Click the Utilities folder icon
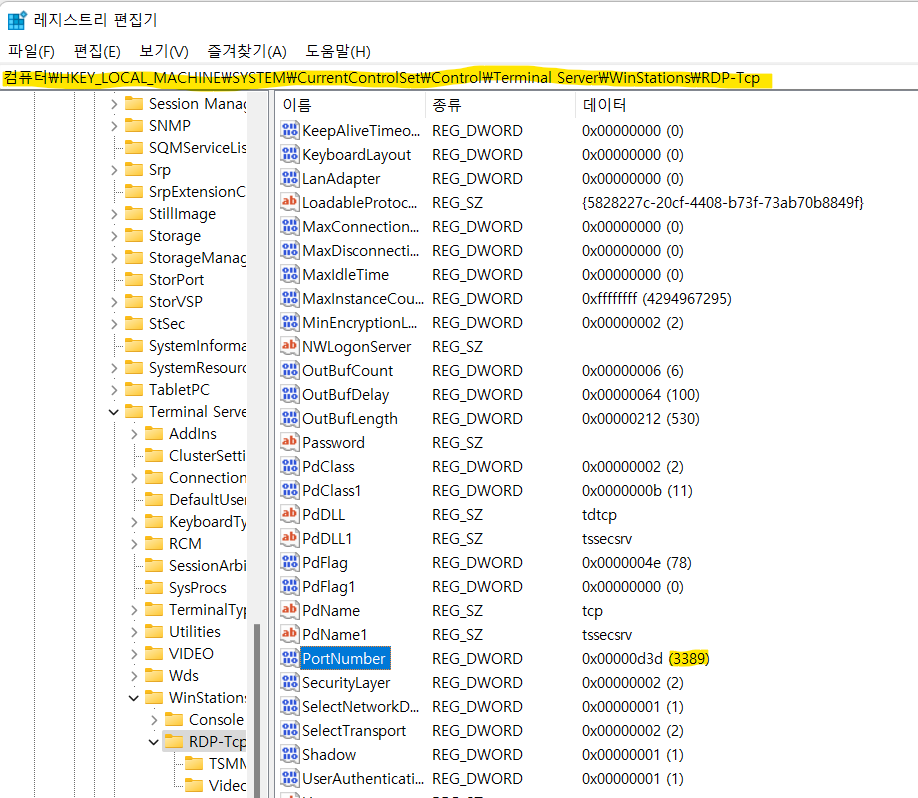This screenshot has width=918, height=798. (154, 632)
